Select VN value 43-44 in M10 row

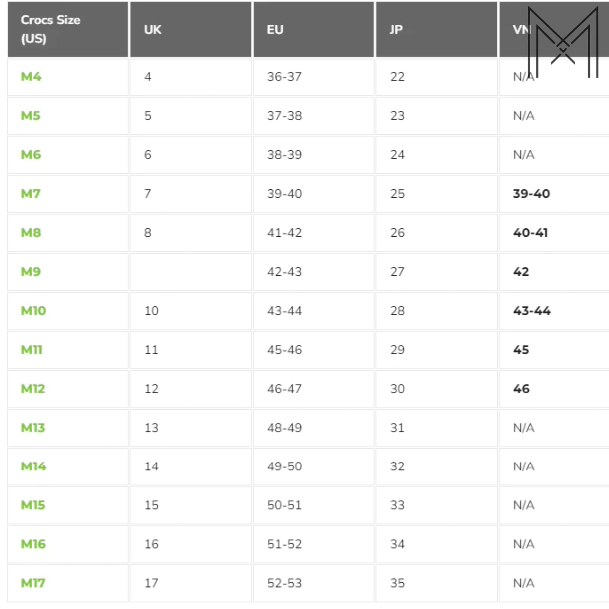tap(532, 311)
